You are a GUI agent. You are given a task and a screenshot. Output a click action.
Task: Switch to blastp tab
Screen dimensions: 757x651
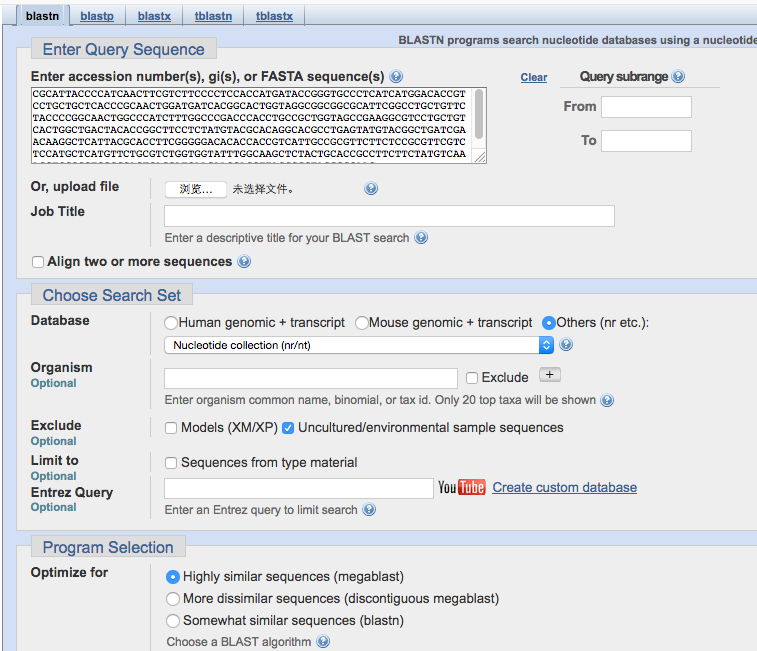[97, 16]
